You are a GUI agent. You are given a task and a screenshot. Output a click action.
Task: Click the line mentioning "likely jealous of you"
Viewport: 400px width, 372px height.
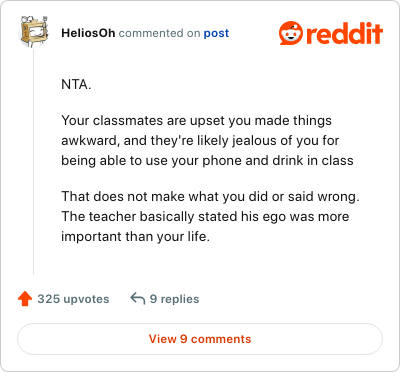pyautogui.click(x=200, y=141)
